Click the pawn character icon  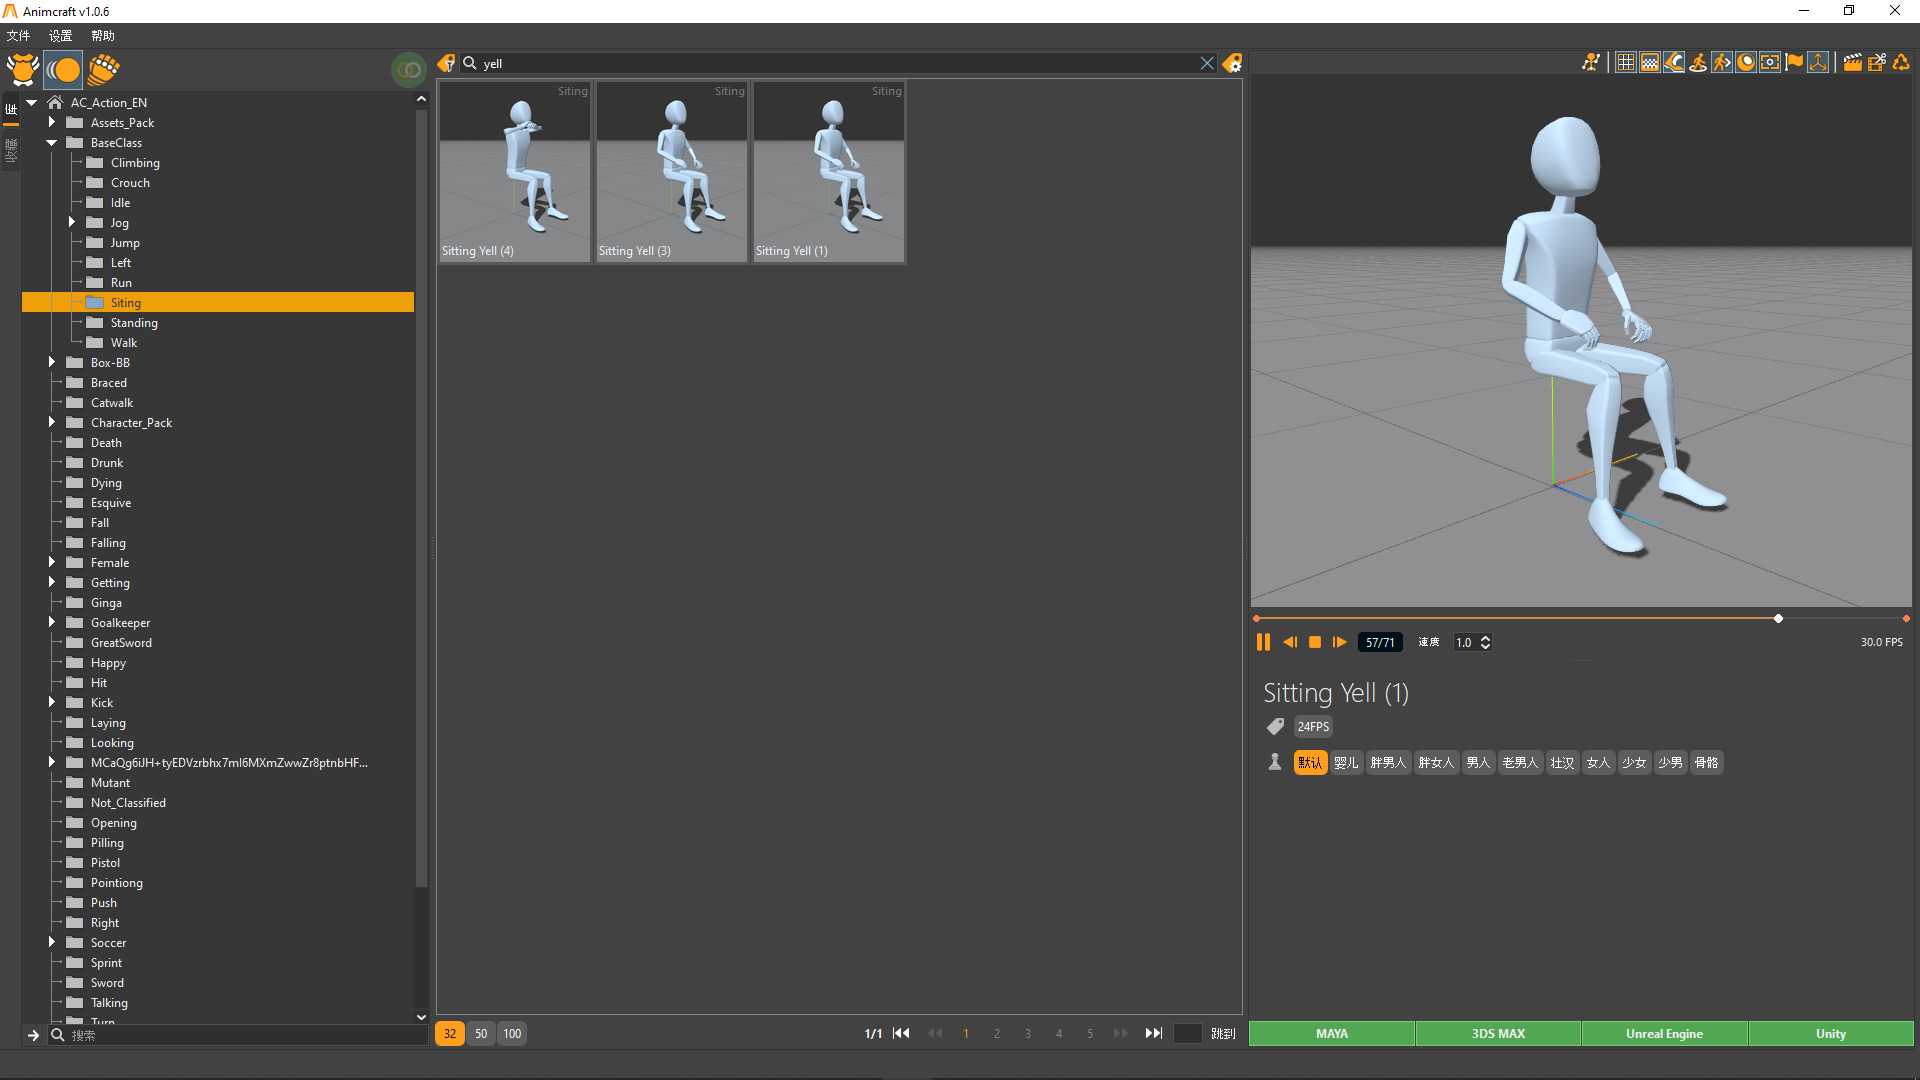coord(1275,762)
